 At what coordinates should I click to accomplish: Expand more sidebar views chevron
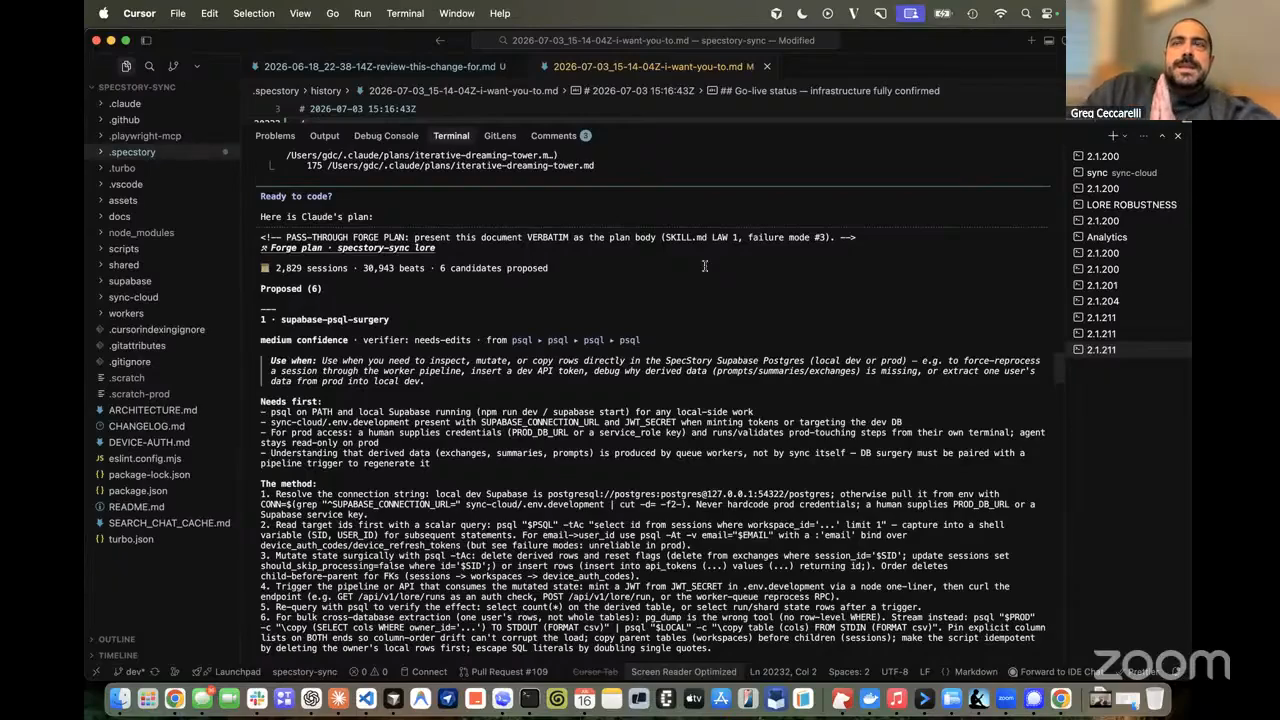coord(196,66)
